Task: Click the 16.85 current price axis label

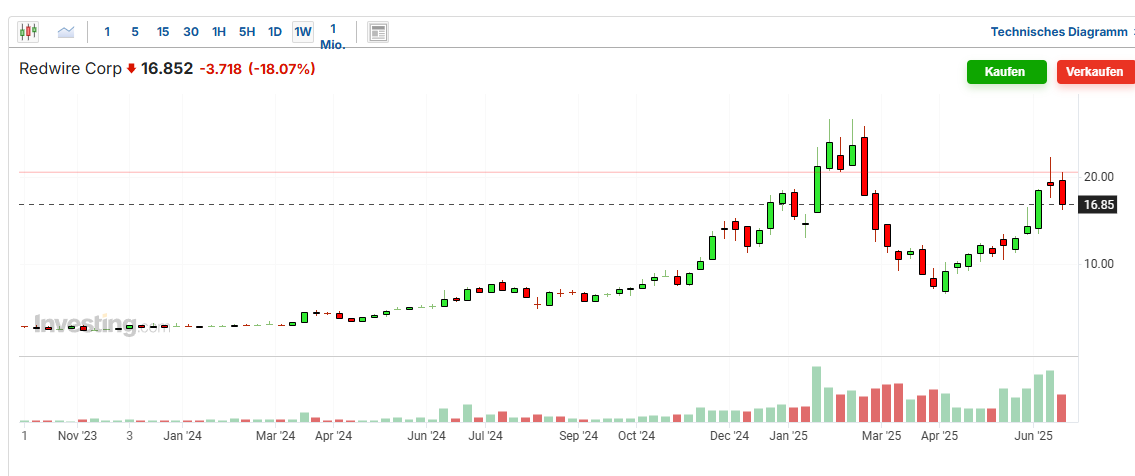Action: click(1100, 205)
